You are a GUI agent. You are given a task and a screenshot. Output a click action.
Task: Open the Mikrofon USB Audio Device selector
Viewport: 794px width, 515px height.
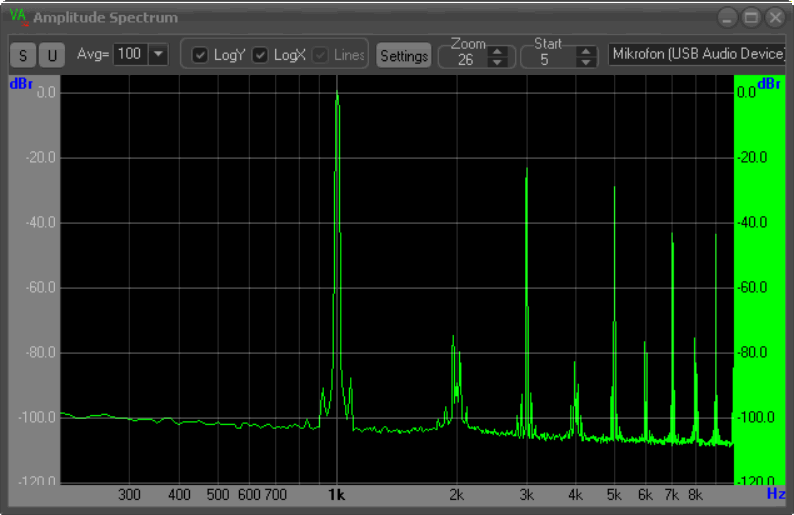click(698, 54)
